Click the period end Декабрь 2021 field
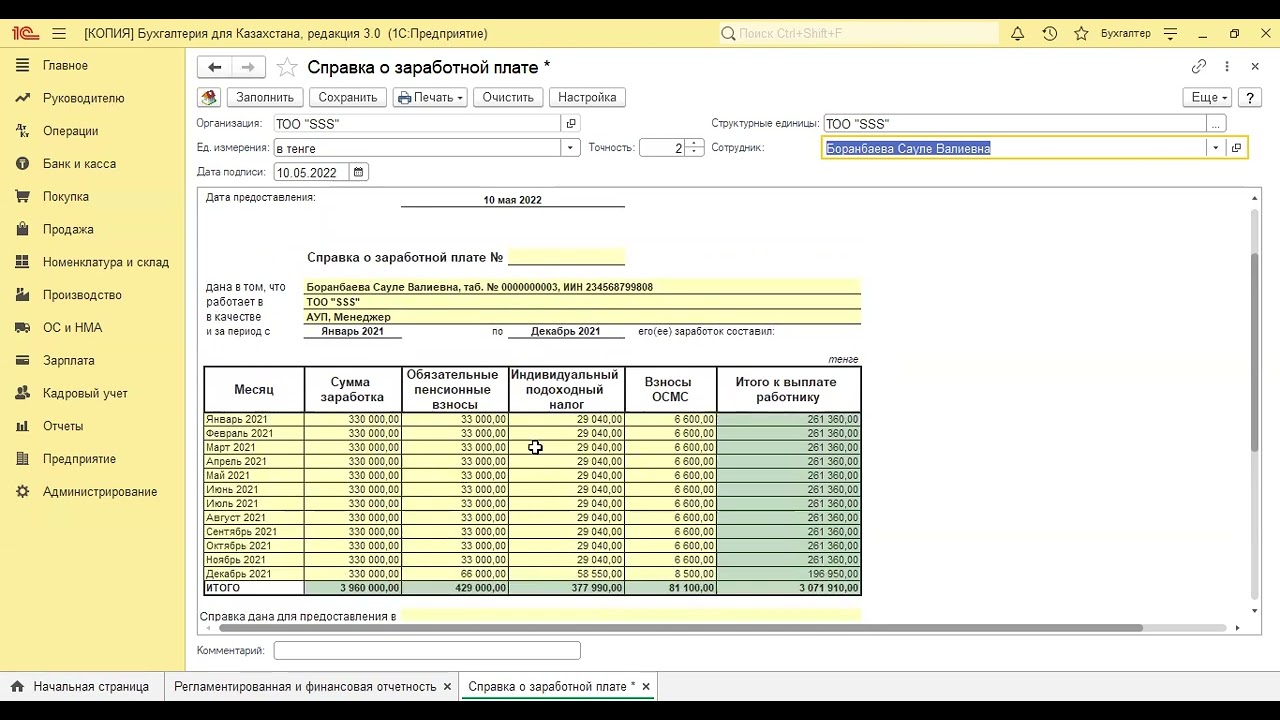The width and height of the screenshot is (1280, 720). [x=566, y=331]
